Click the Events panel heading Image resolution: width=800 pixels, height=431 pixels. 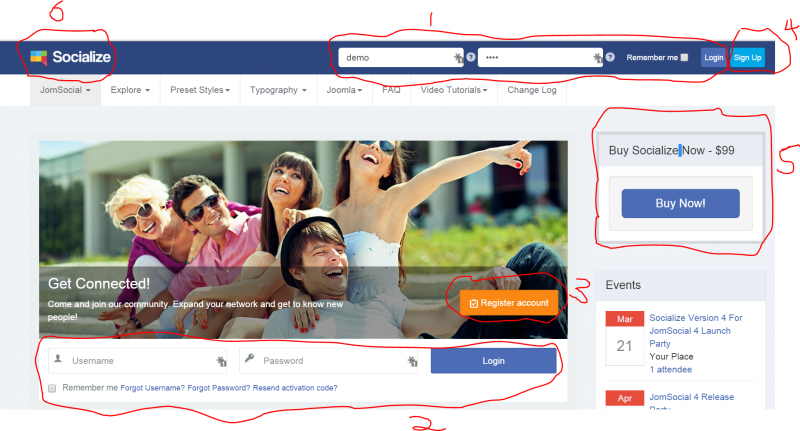[x=623, y=285]
